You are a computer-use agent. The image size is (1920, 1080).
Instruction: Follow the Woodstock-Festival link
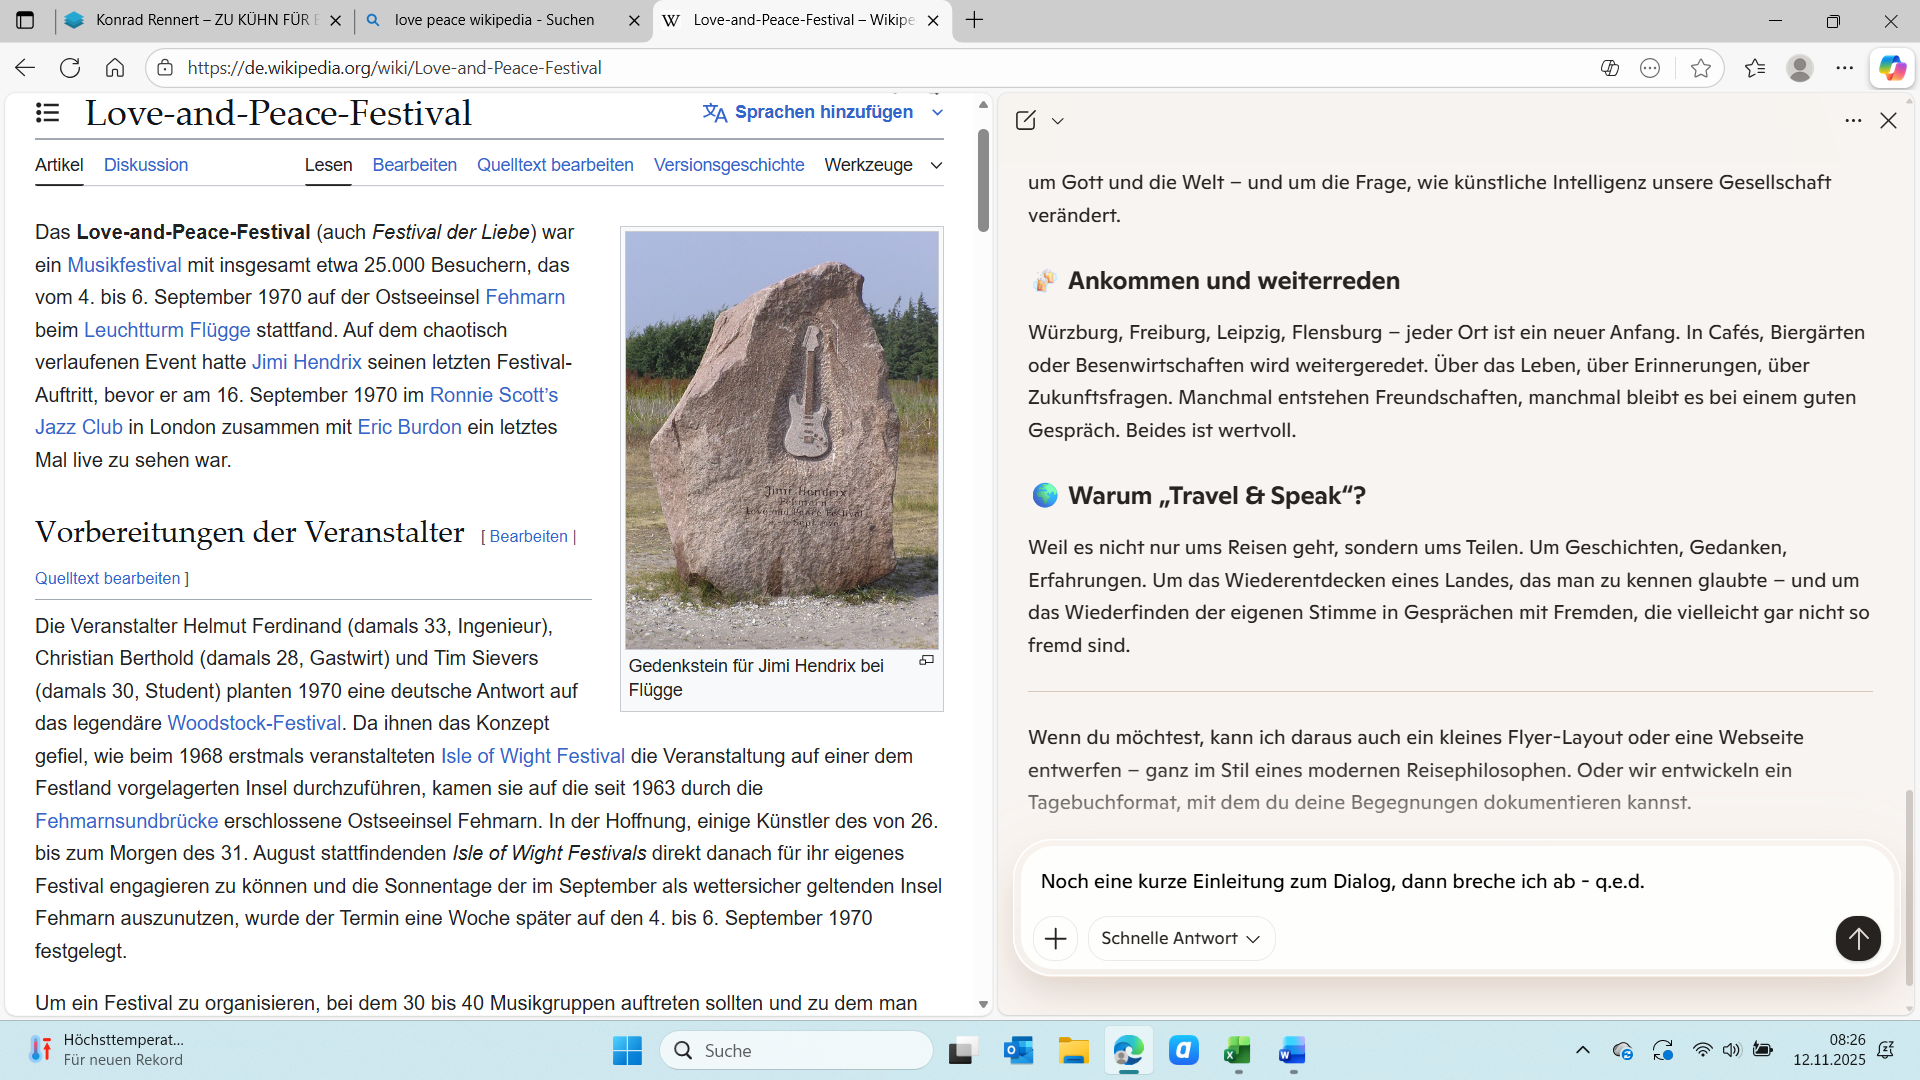click(x=254, y=723)
